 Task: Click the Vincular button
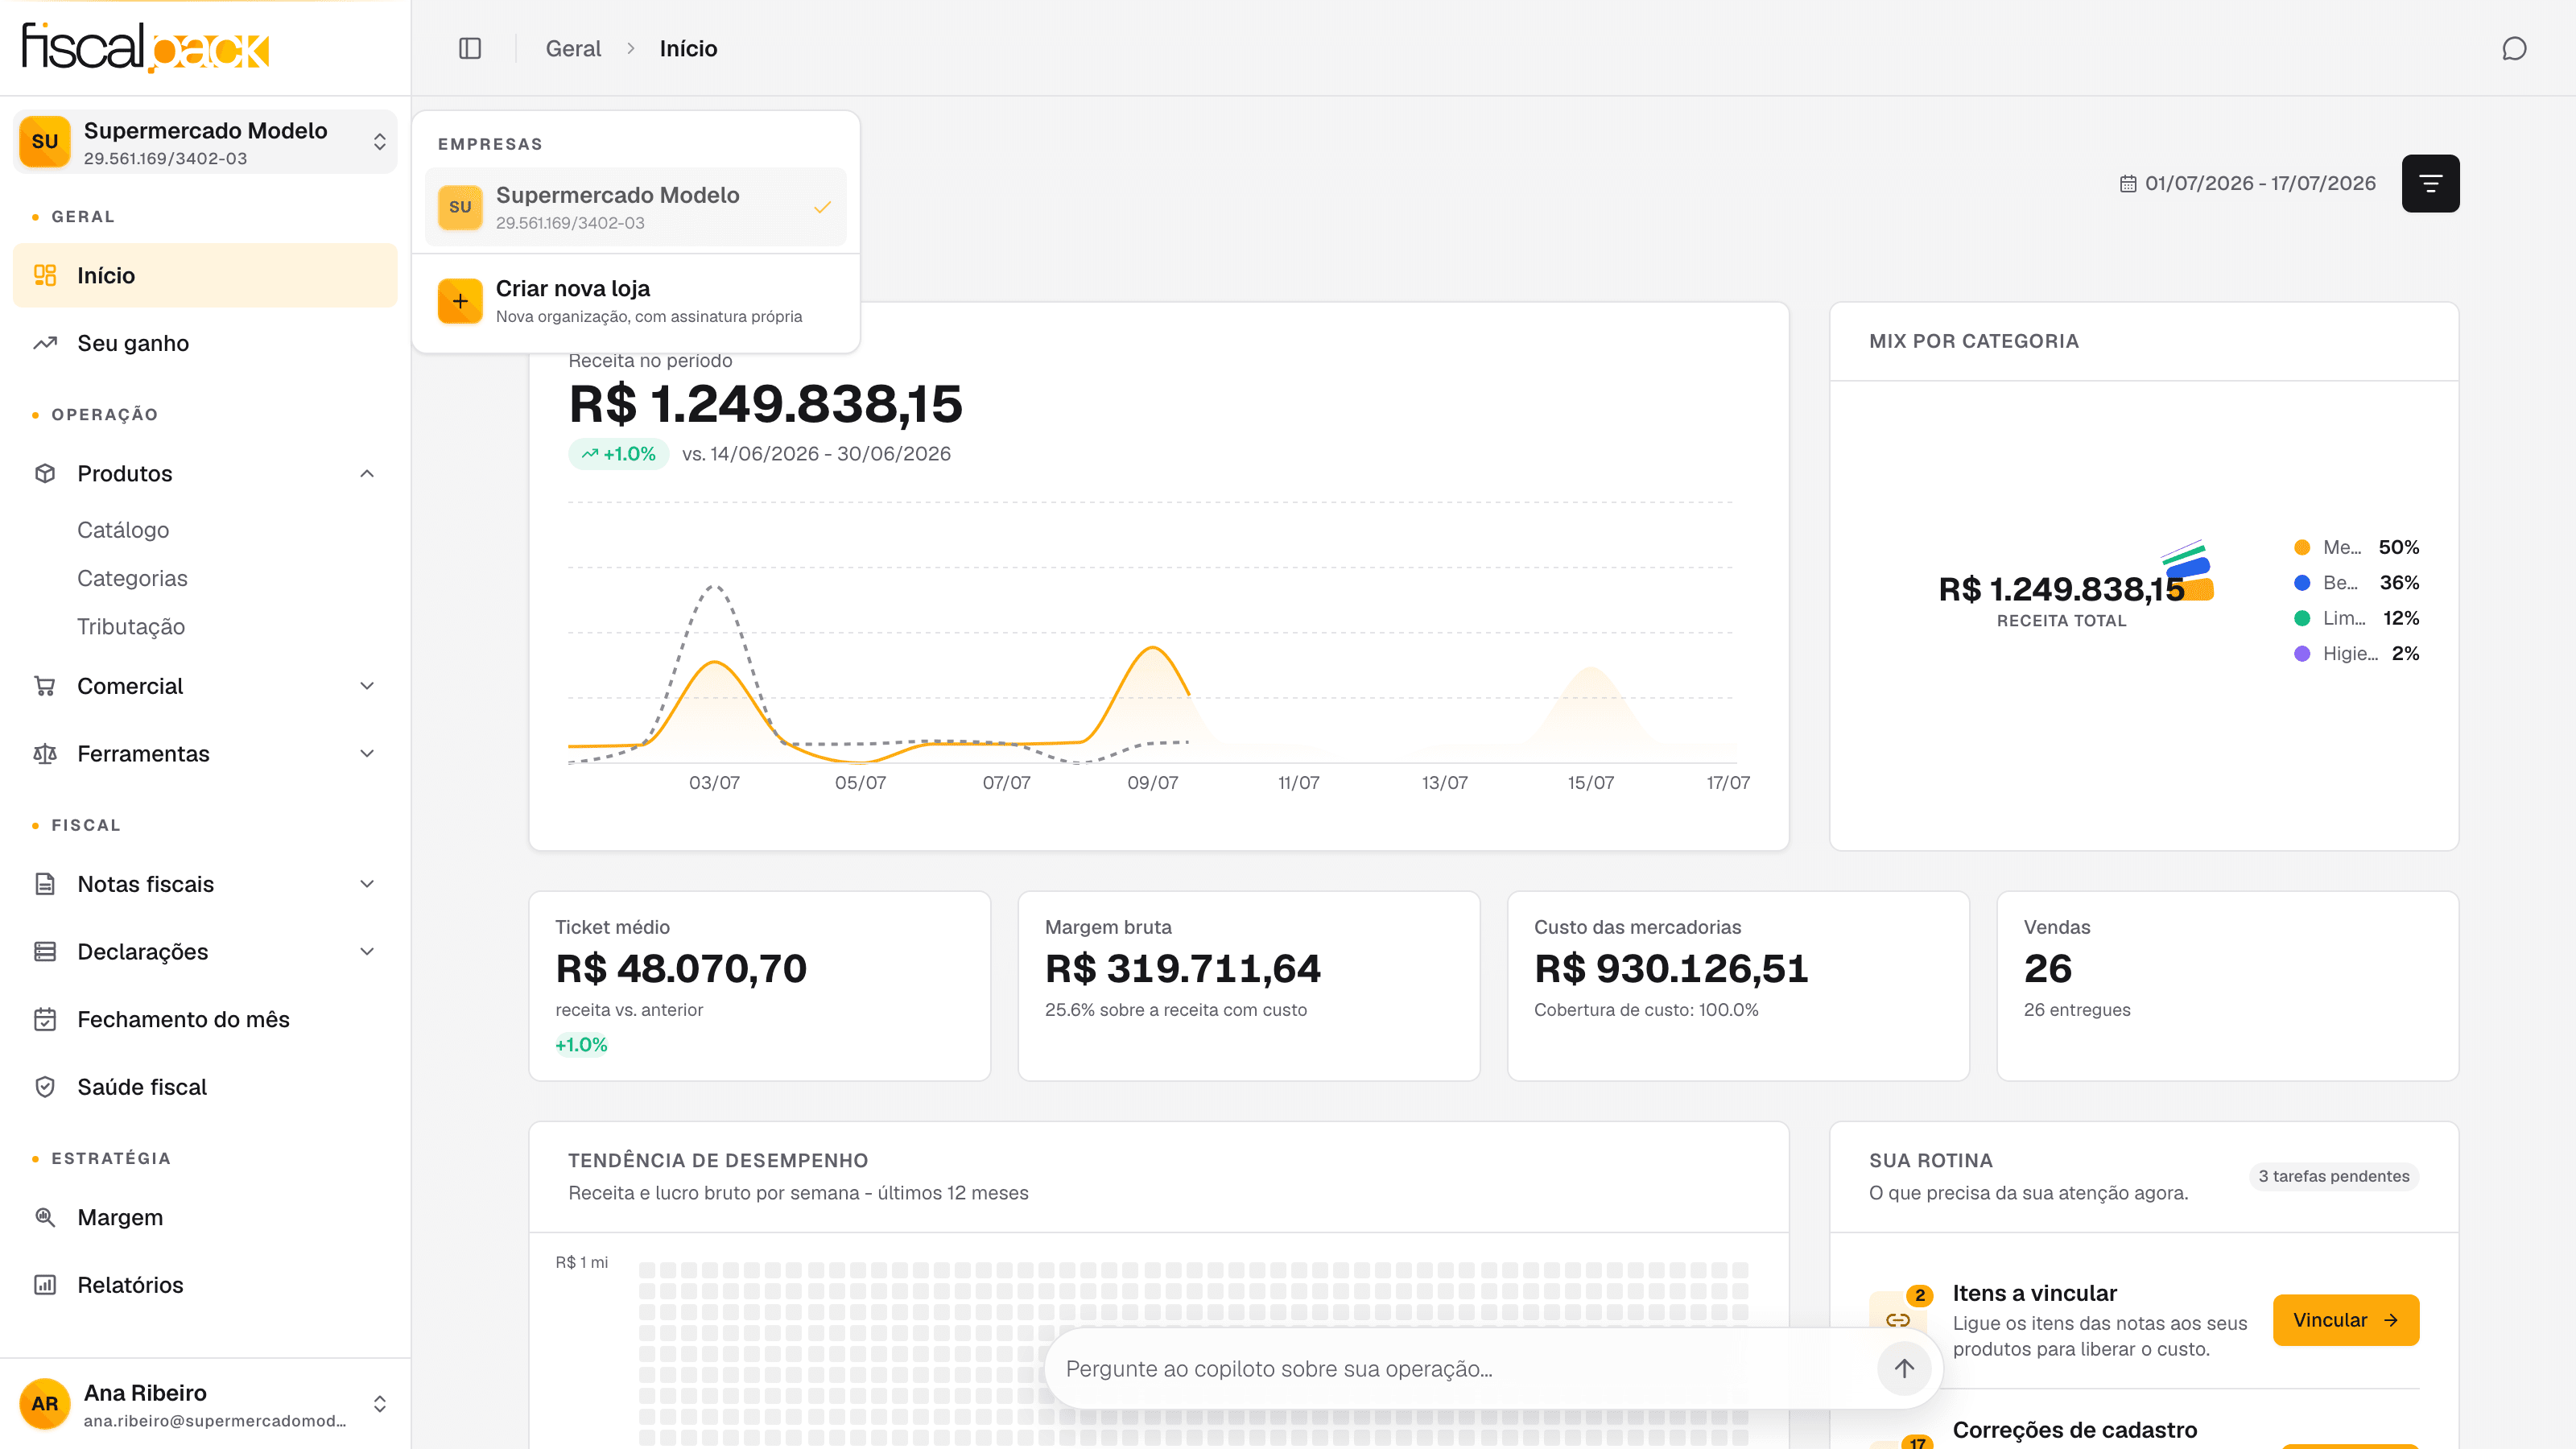[x=2345, y=1320]
